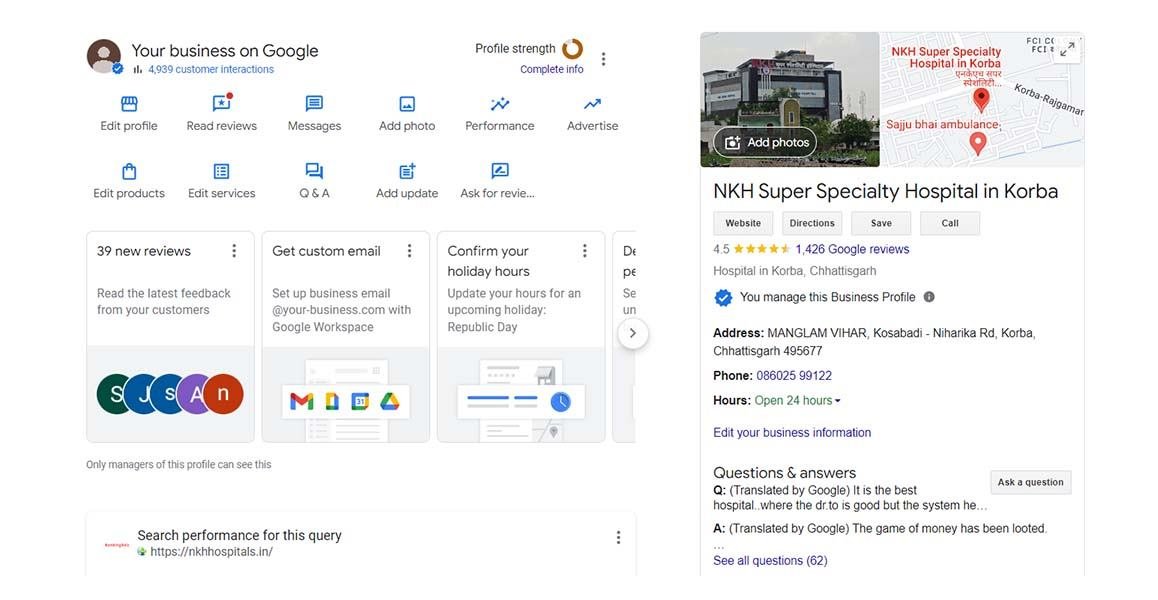Expand the map to full view
1158x600 pixels.
pos(1067,50)
